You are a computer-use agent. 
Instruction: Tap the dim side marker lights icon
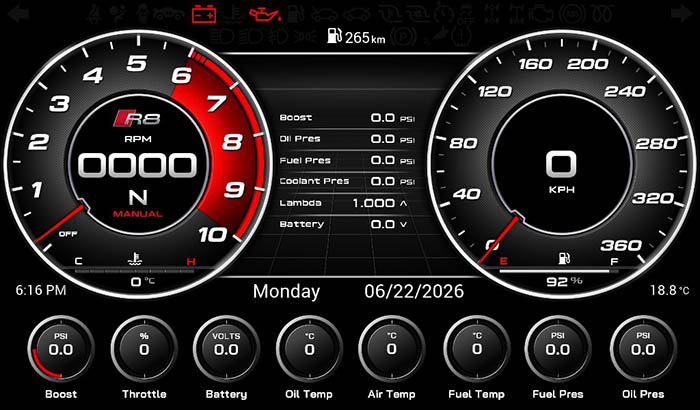tap(305, 37)
